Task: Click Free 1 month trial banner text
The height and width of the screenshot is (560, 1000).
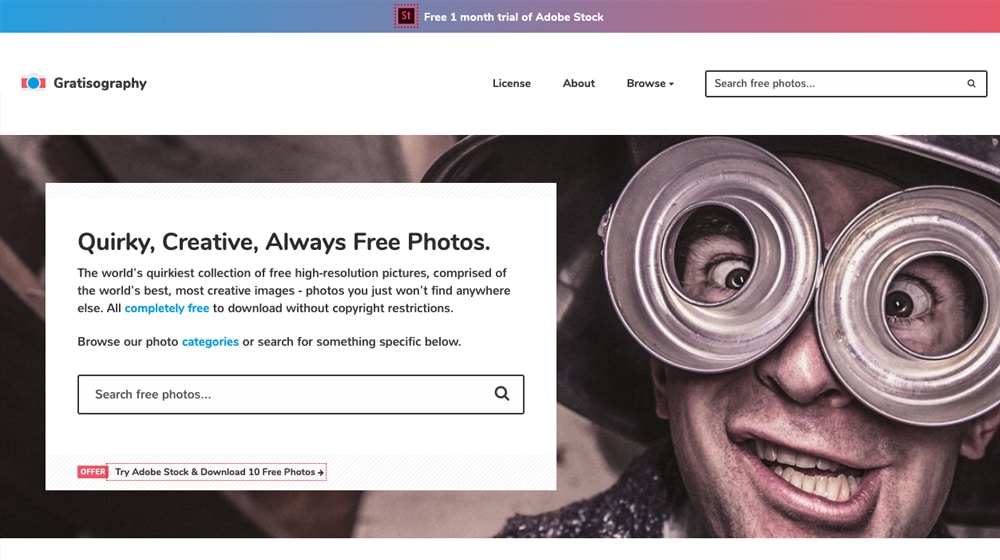Action: [x=513, y=17]
